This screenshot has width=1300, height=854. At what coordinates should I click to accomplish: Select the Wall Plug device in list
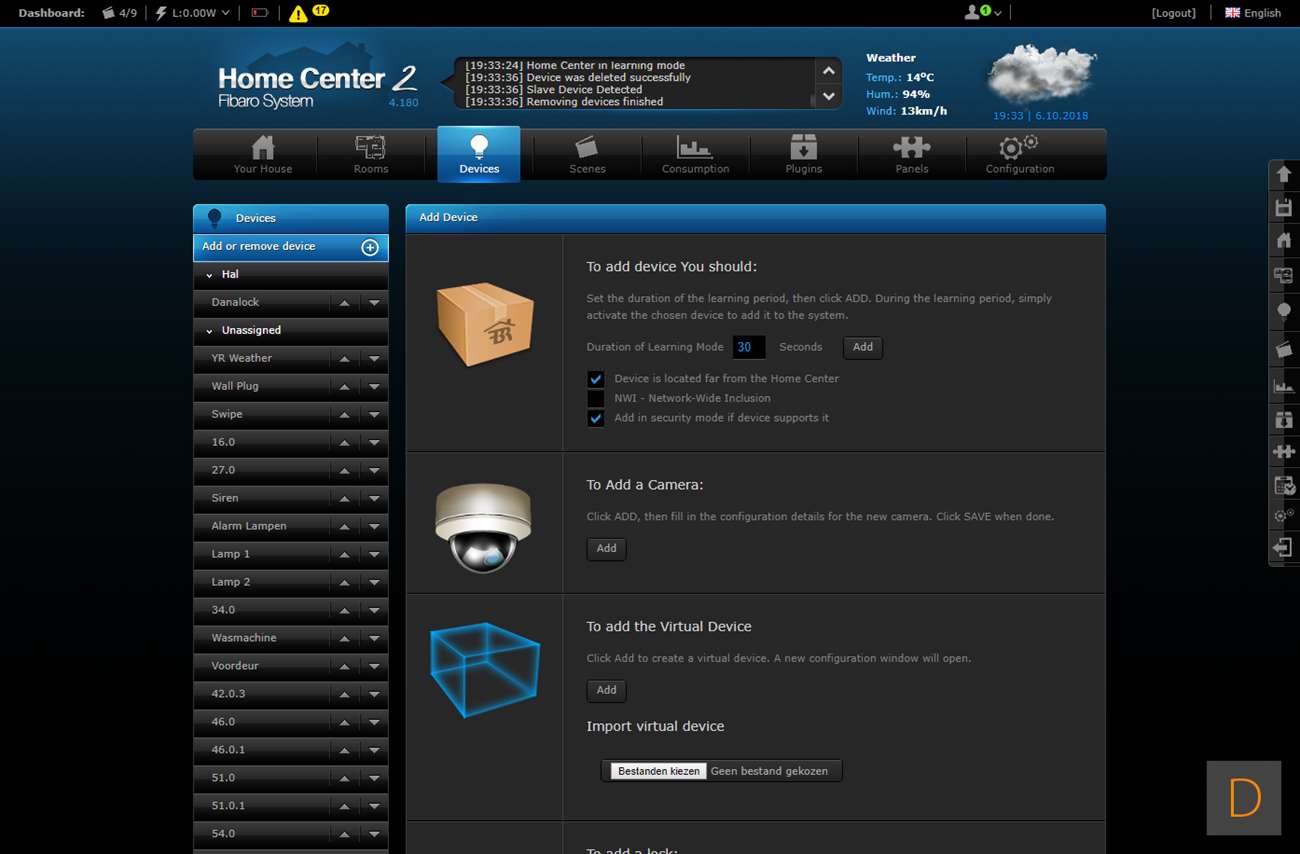235,386
